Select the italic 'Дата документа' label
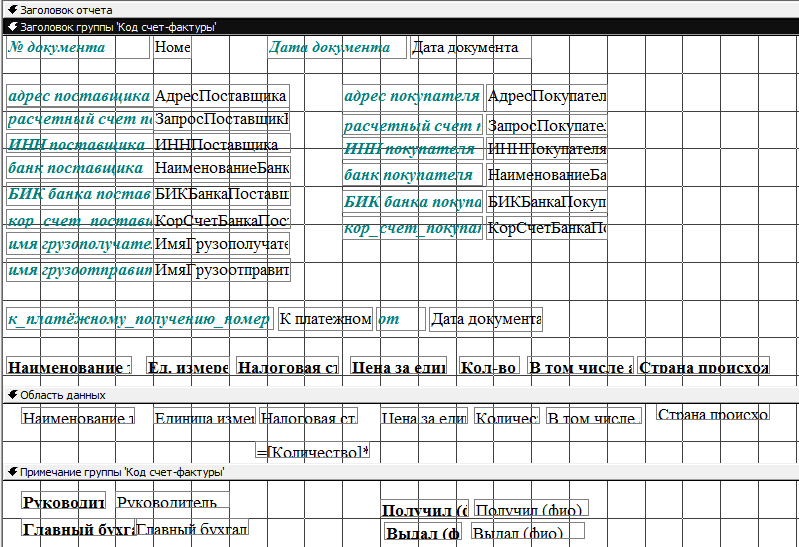799x547 pixels. click(x=337, y=47)
